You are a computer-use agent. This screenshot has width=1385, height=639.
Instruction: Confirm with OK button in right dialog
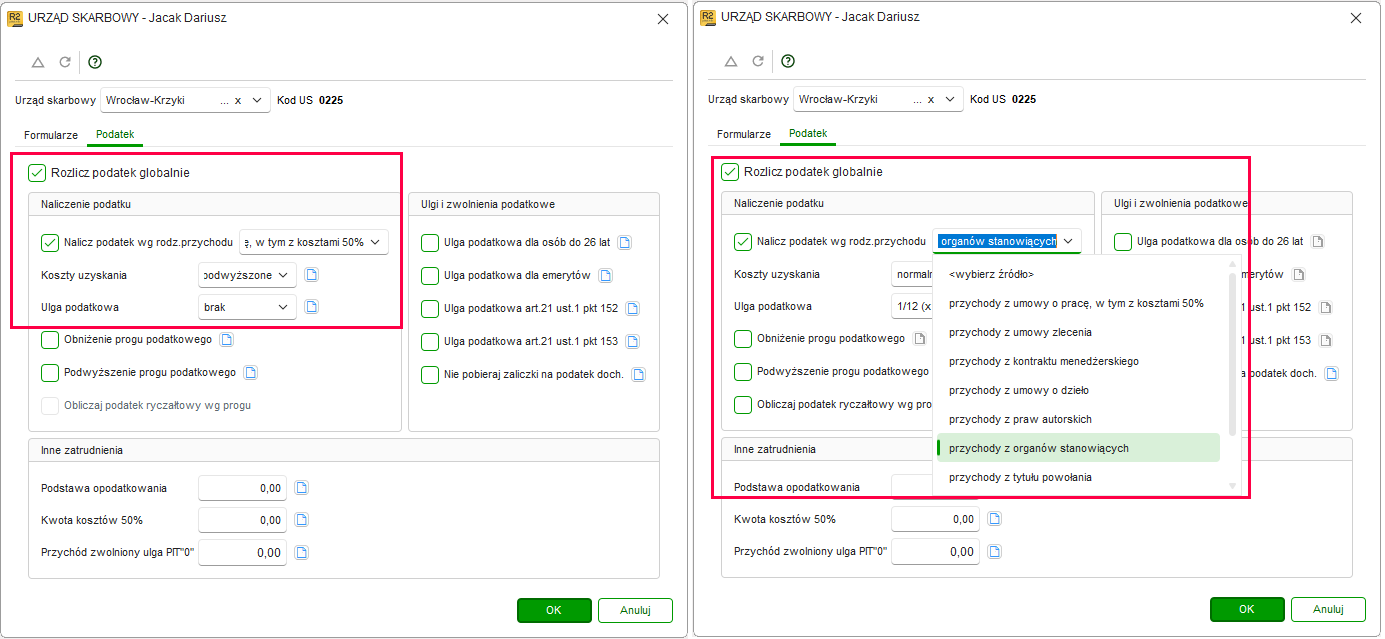[1247, 609]
